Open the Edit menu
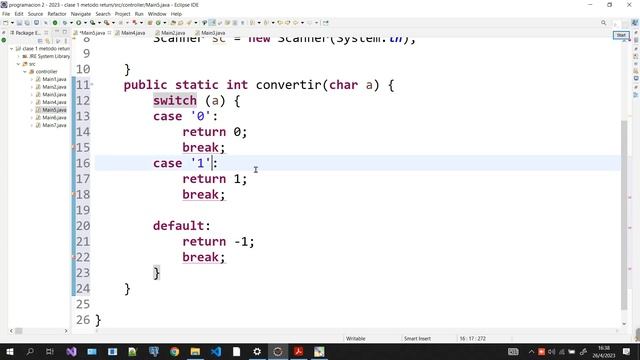 coord(19,14)
